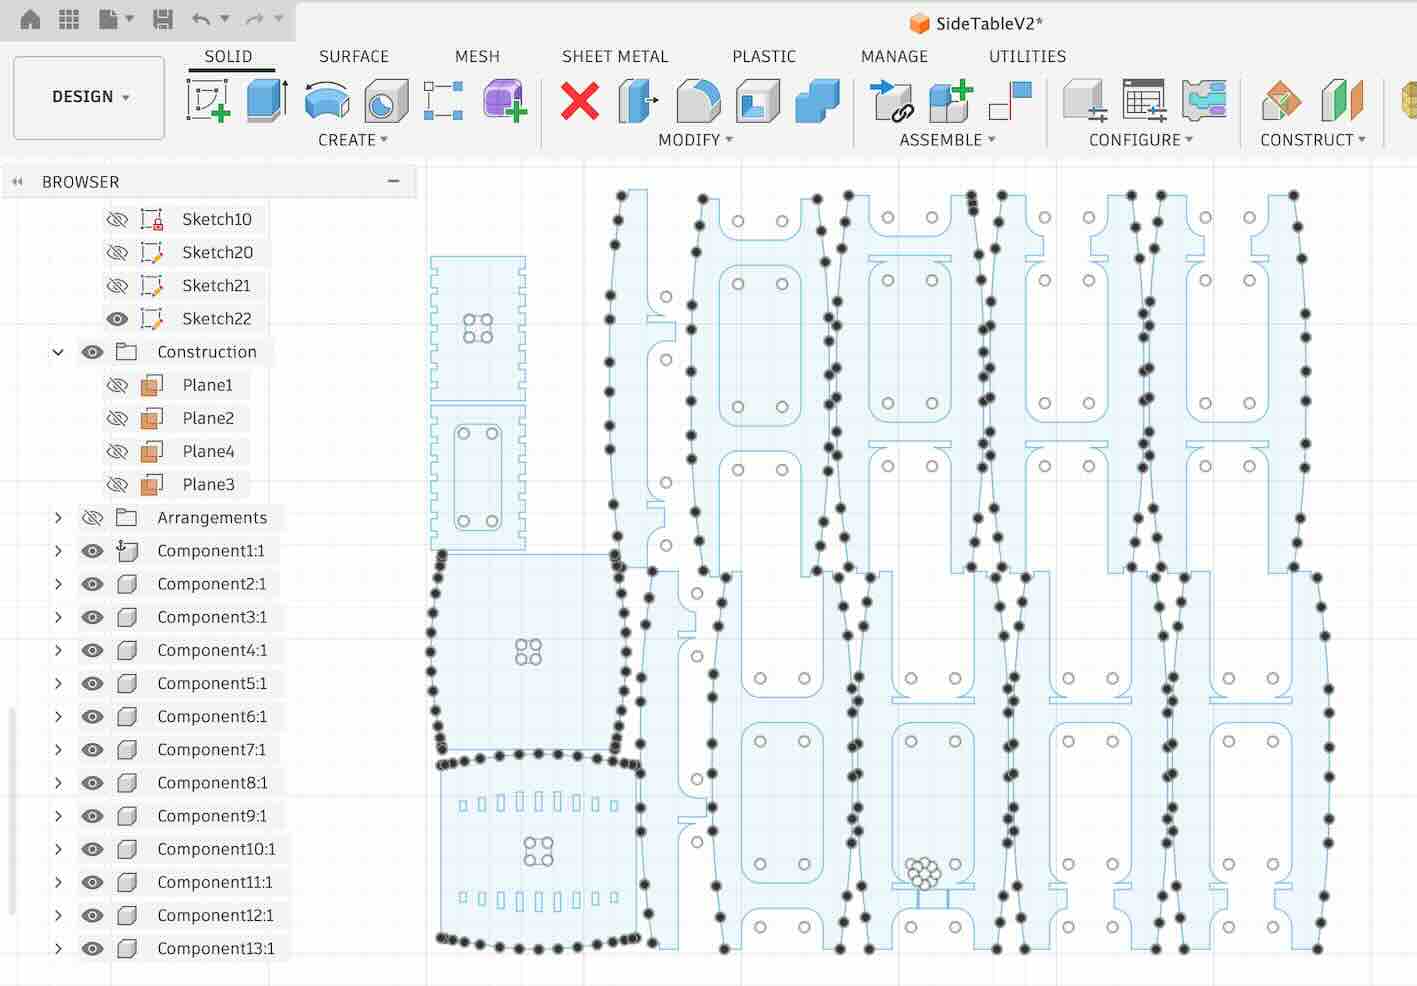This screenshot has width=1417, height=986.
Task: Select the Create Form tool
Action: point(504,101)
